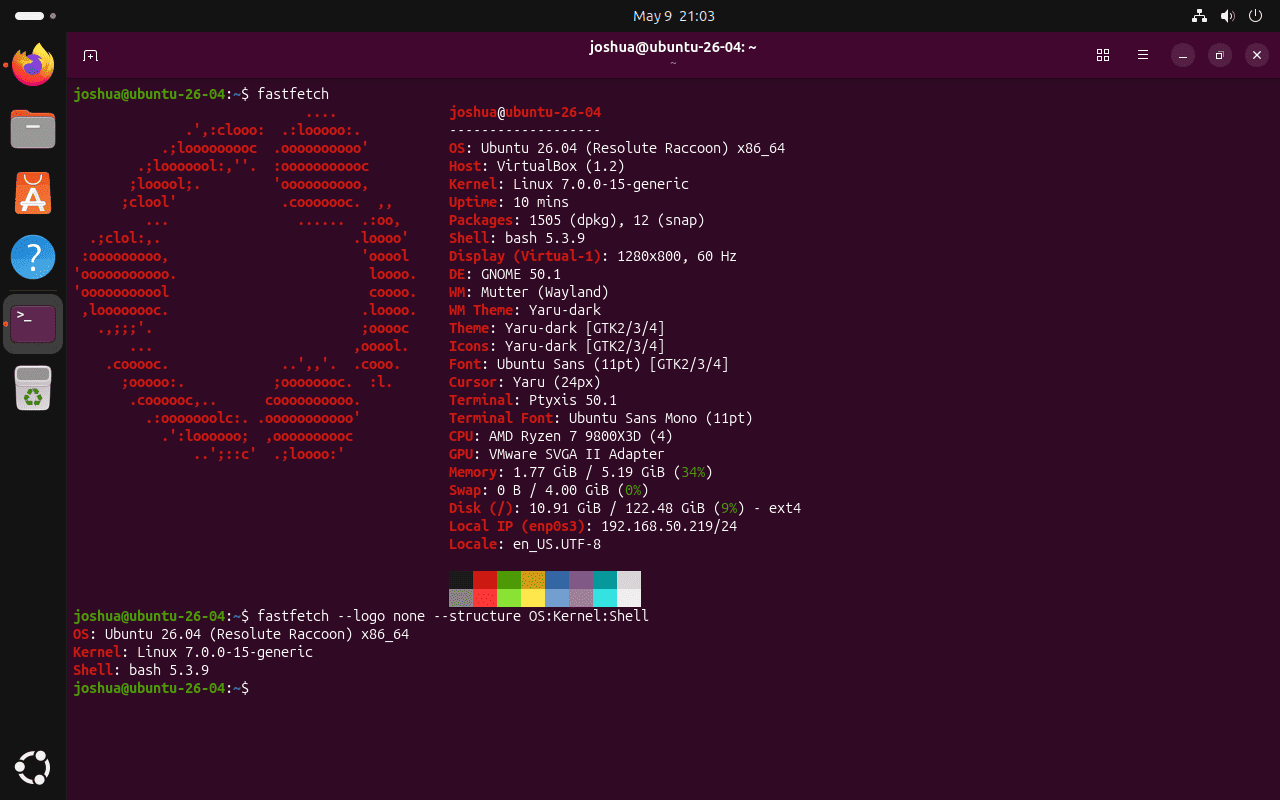This screenshot has height=800, width=1280.
Task: Launch Firefox from the dock
Action: (x=33, y=65)
